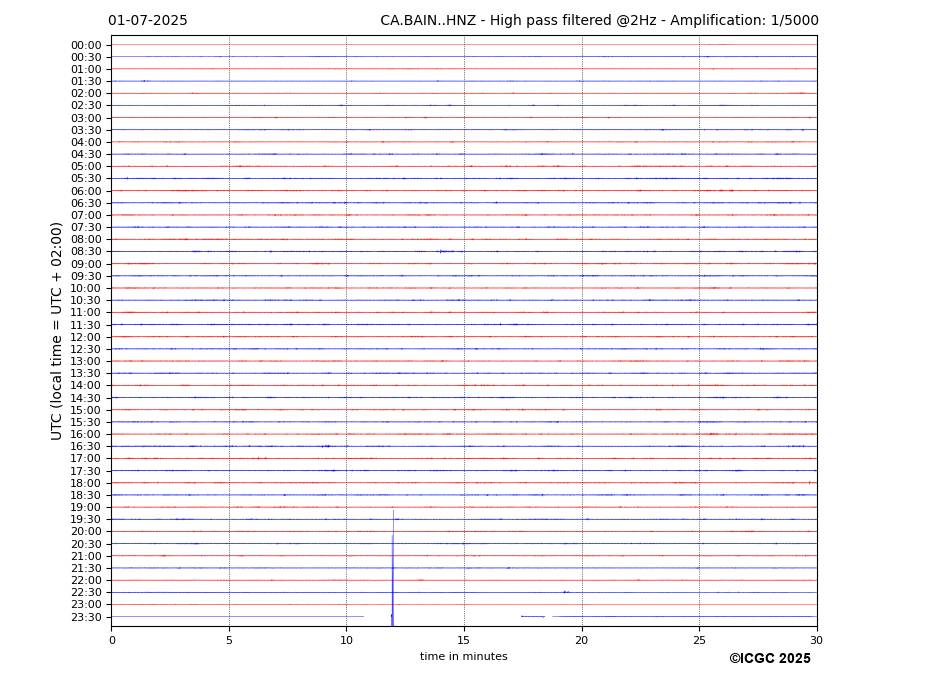Screen dimensions: 927x696
Task: Click the 10:30 time row label
Action: (x=86, y=300)
